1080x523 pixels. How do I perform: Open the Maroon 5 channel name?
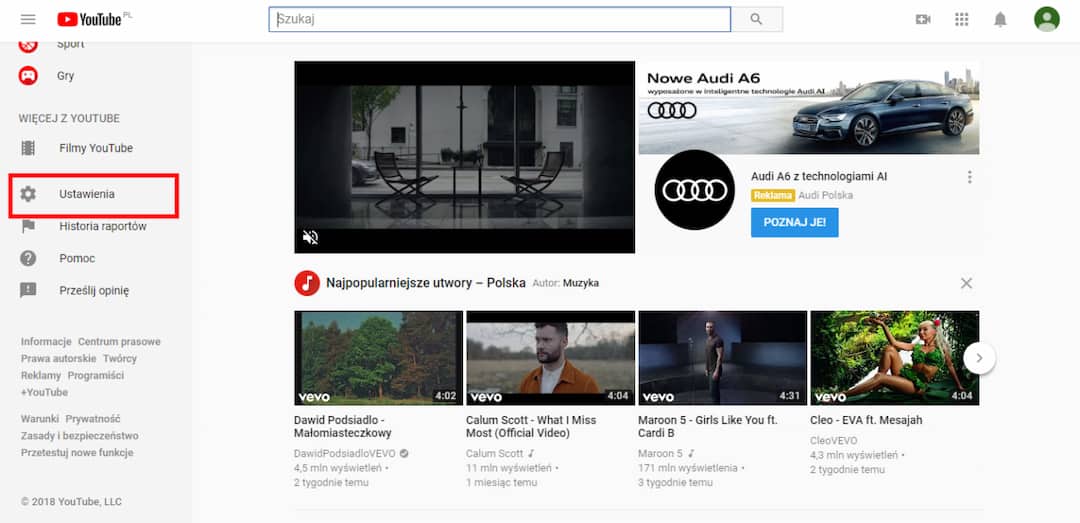[x=661, y=453]
